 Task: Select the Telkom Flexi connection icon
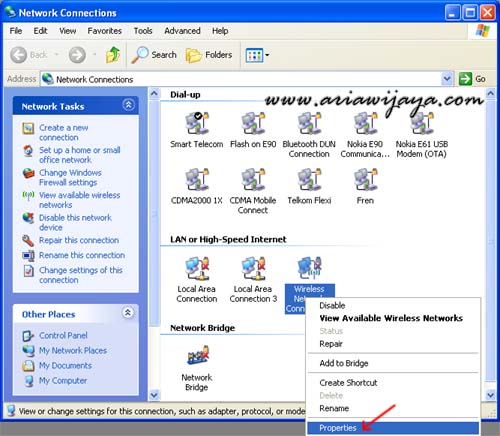309,179
